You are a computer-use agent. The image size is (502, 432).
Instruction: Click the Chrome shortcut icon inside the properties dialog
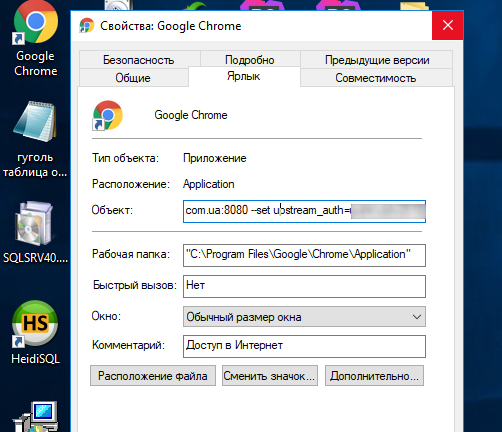click(107, 115)
